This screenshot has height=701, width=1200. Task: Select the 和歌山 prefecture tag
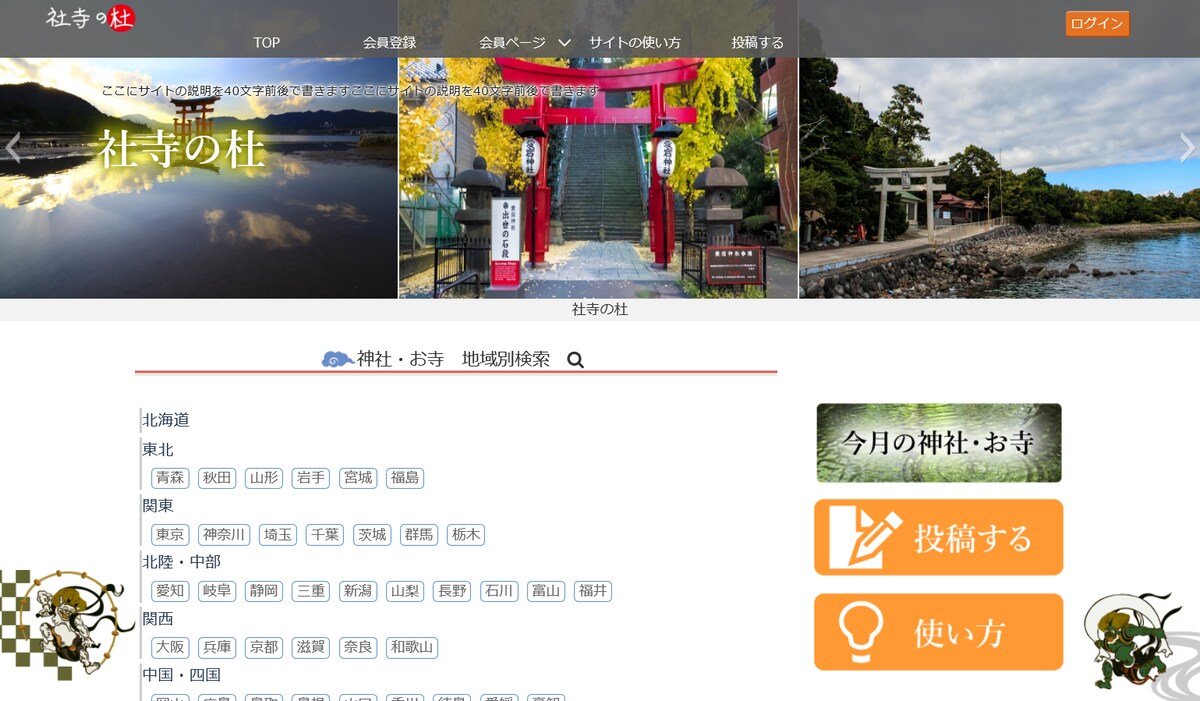pos(412,648)
